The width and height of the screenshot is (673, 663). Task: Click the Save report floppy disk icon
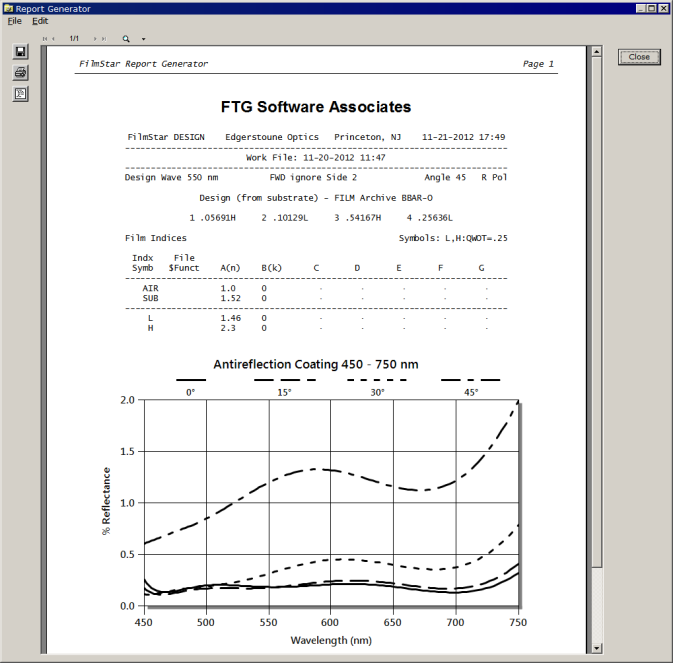pos(20,52)
